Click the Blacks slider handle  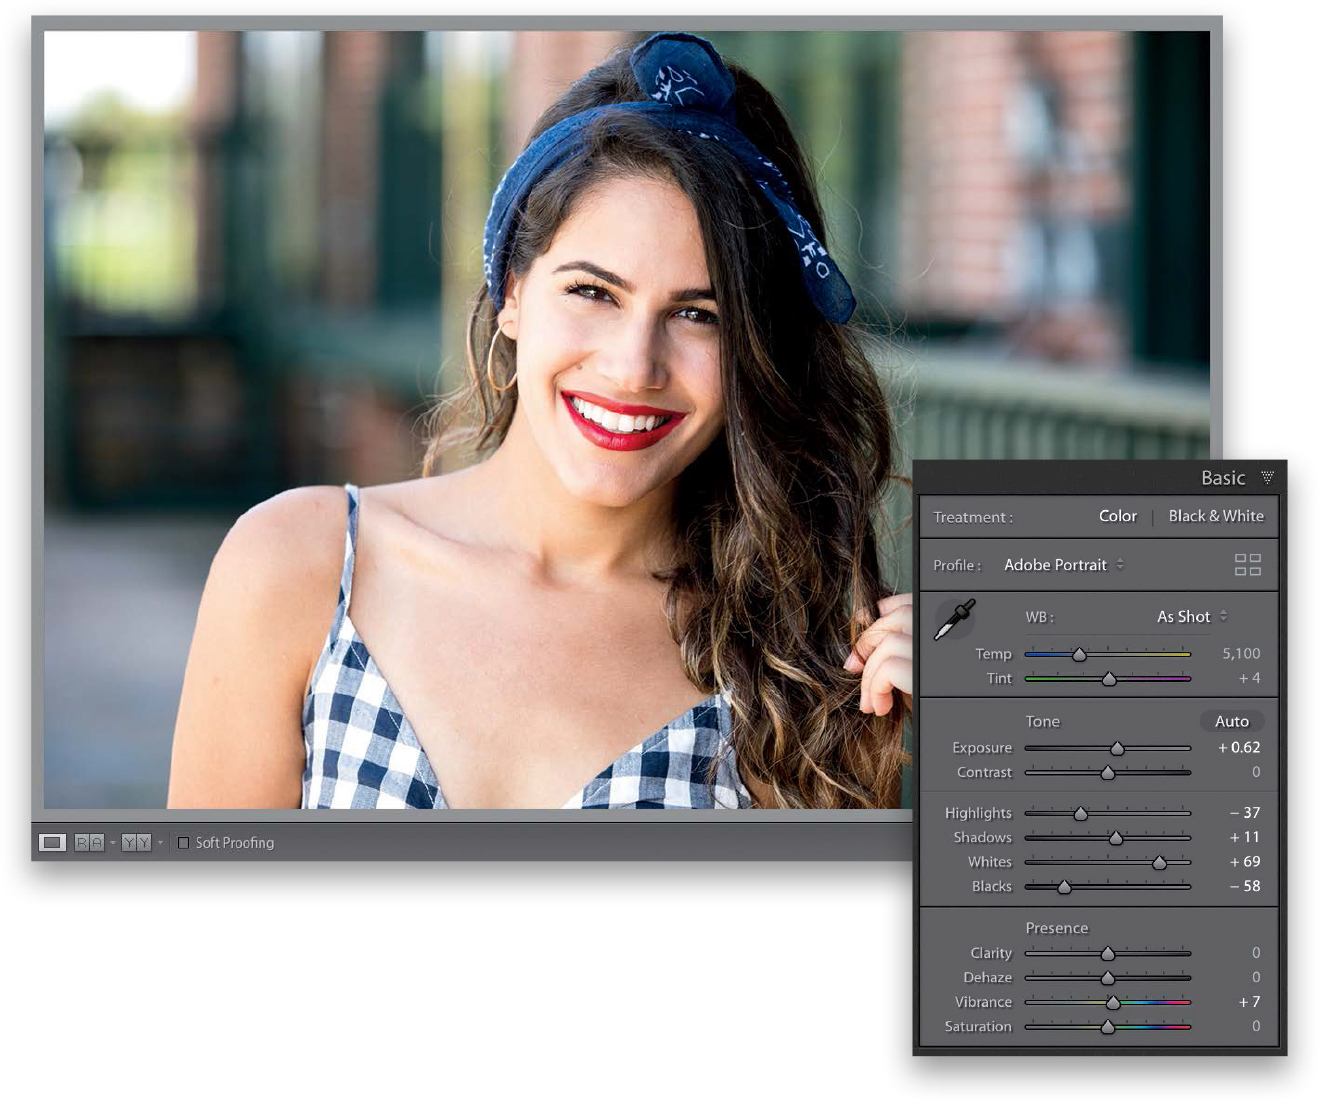[x=1065, y=887]
